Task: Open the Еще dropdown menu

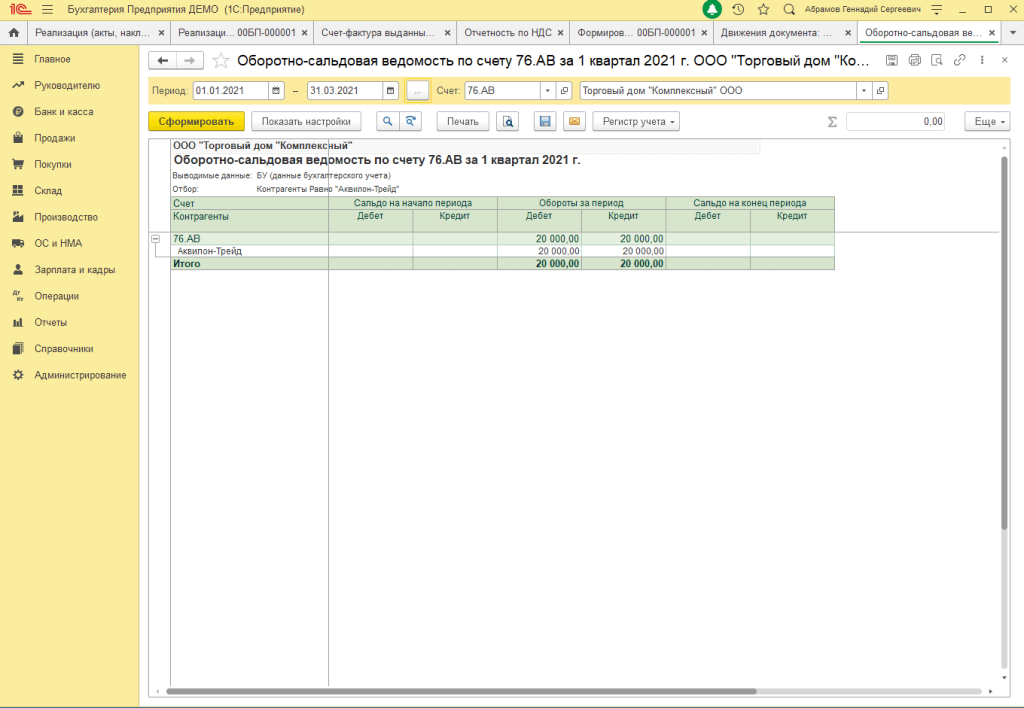Action: 987,121
